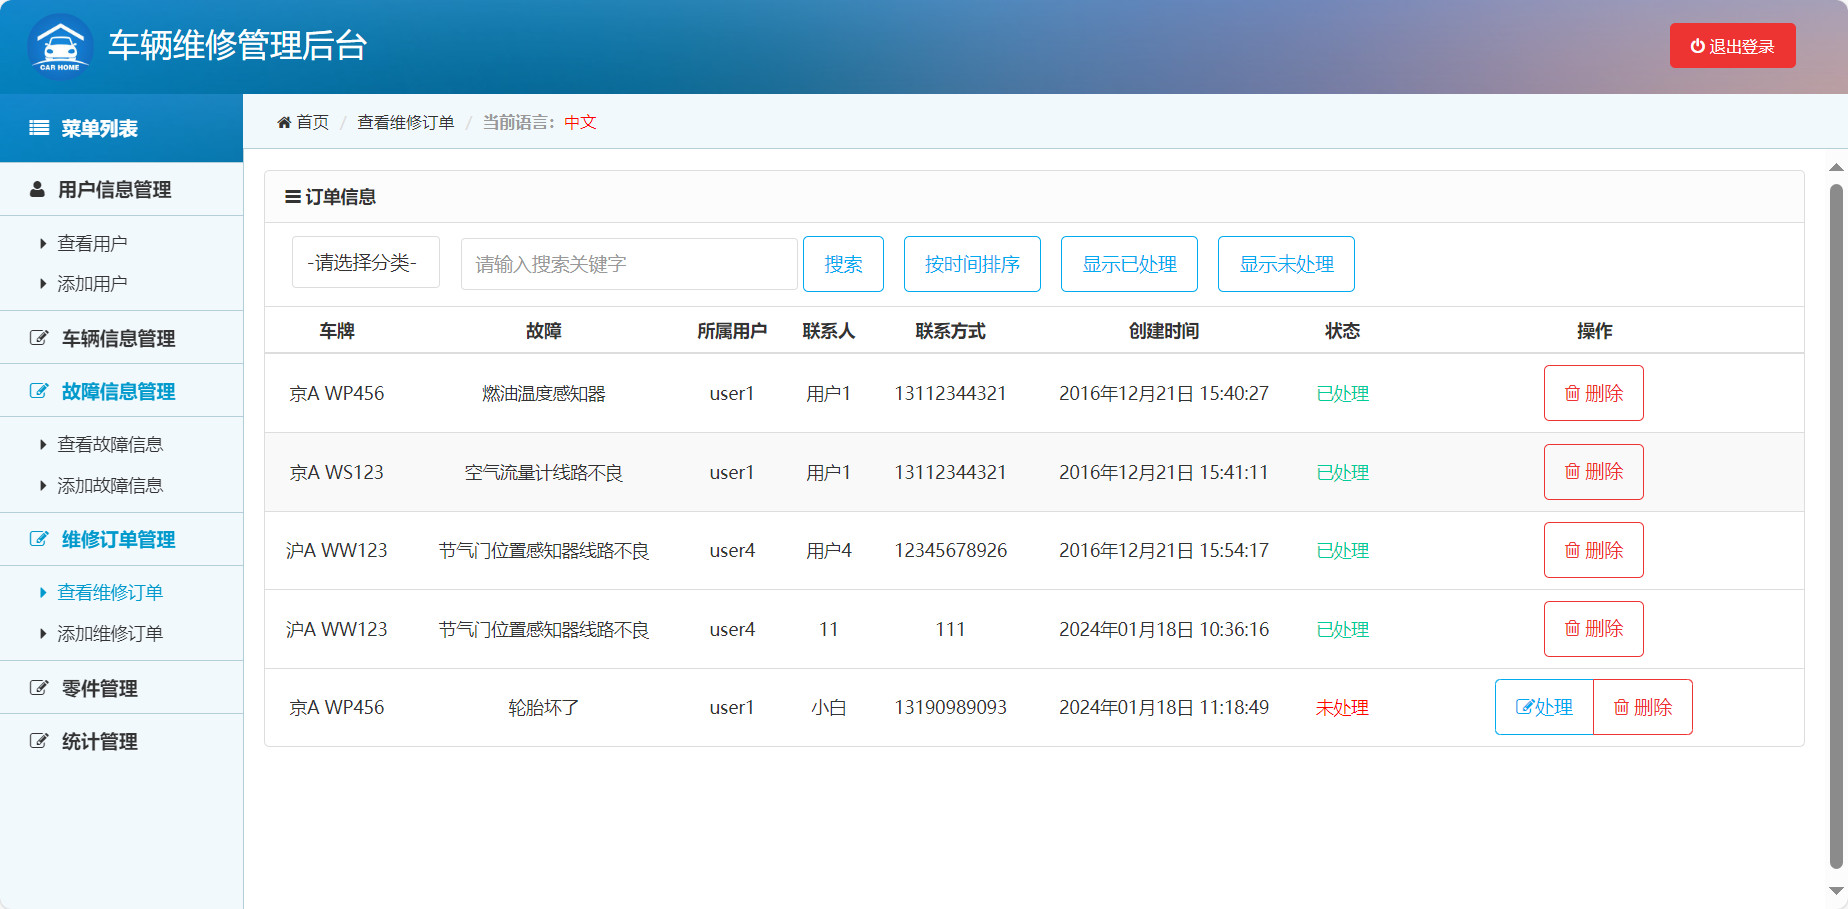This screenshot has width=1848, height=909.
Task: Open 统计管理 menu section
Action: click(121, 741)
